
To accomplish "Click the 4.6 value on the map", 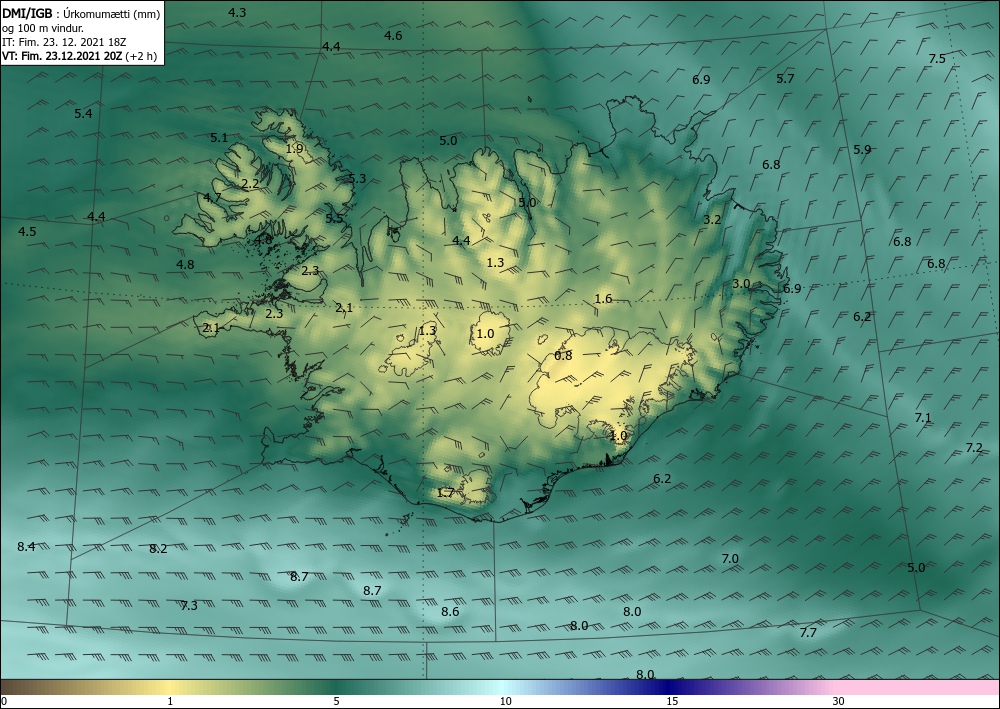I will [393, 36].
